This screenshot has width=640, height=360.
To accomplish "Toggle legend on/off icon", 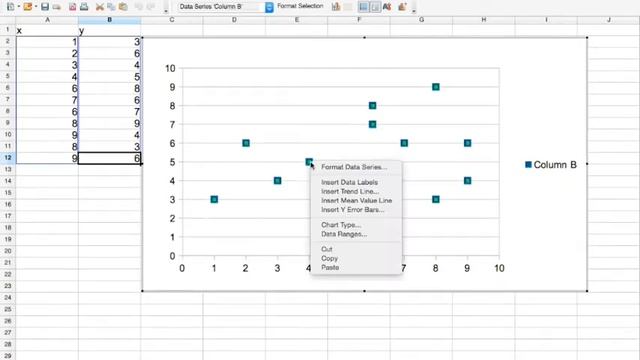I will (x=375, y=7).
